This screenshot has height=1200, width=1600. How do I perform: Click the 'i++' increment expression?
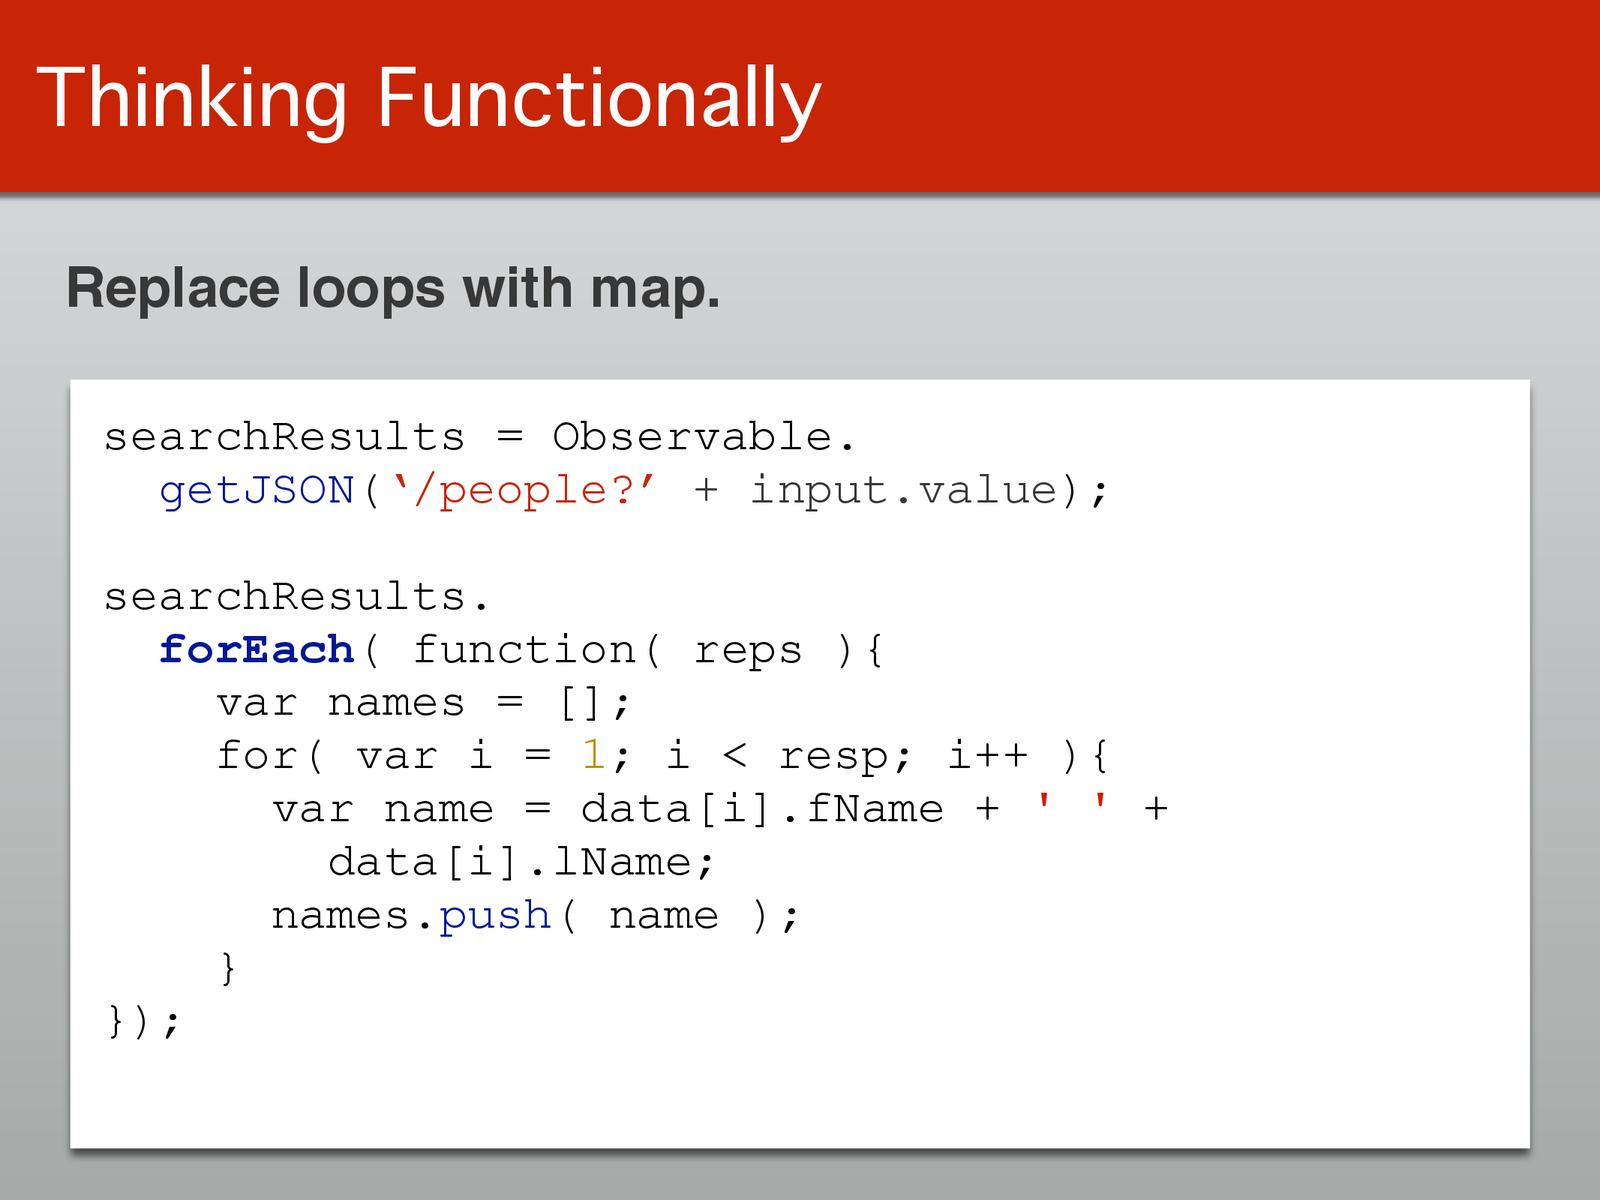tap(987, 755)
